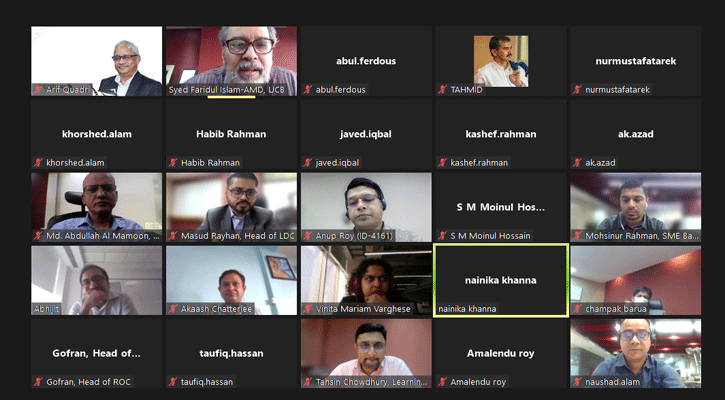Click the champak barua name label

click(616, 309)
